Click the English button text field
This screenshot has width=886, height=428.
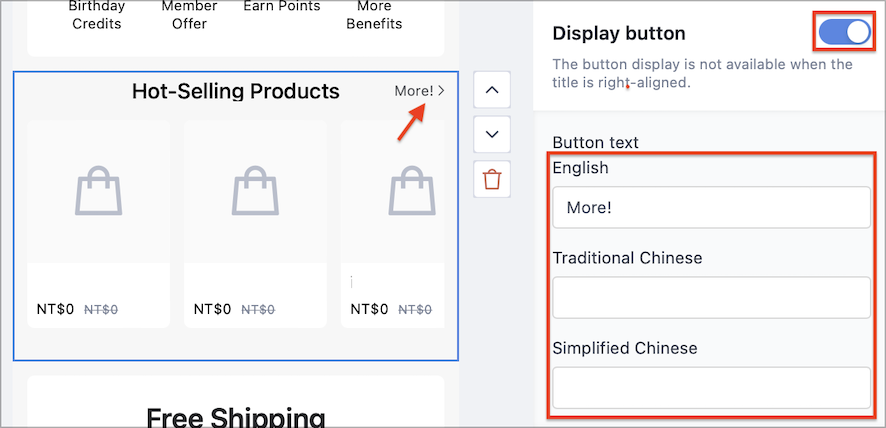tap(711, 207)
